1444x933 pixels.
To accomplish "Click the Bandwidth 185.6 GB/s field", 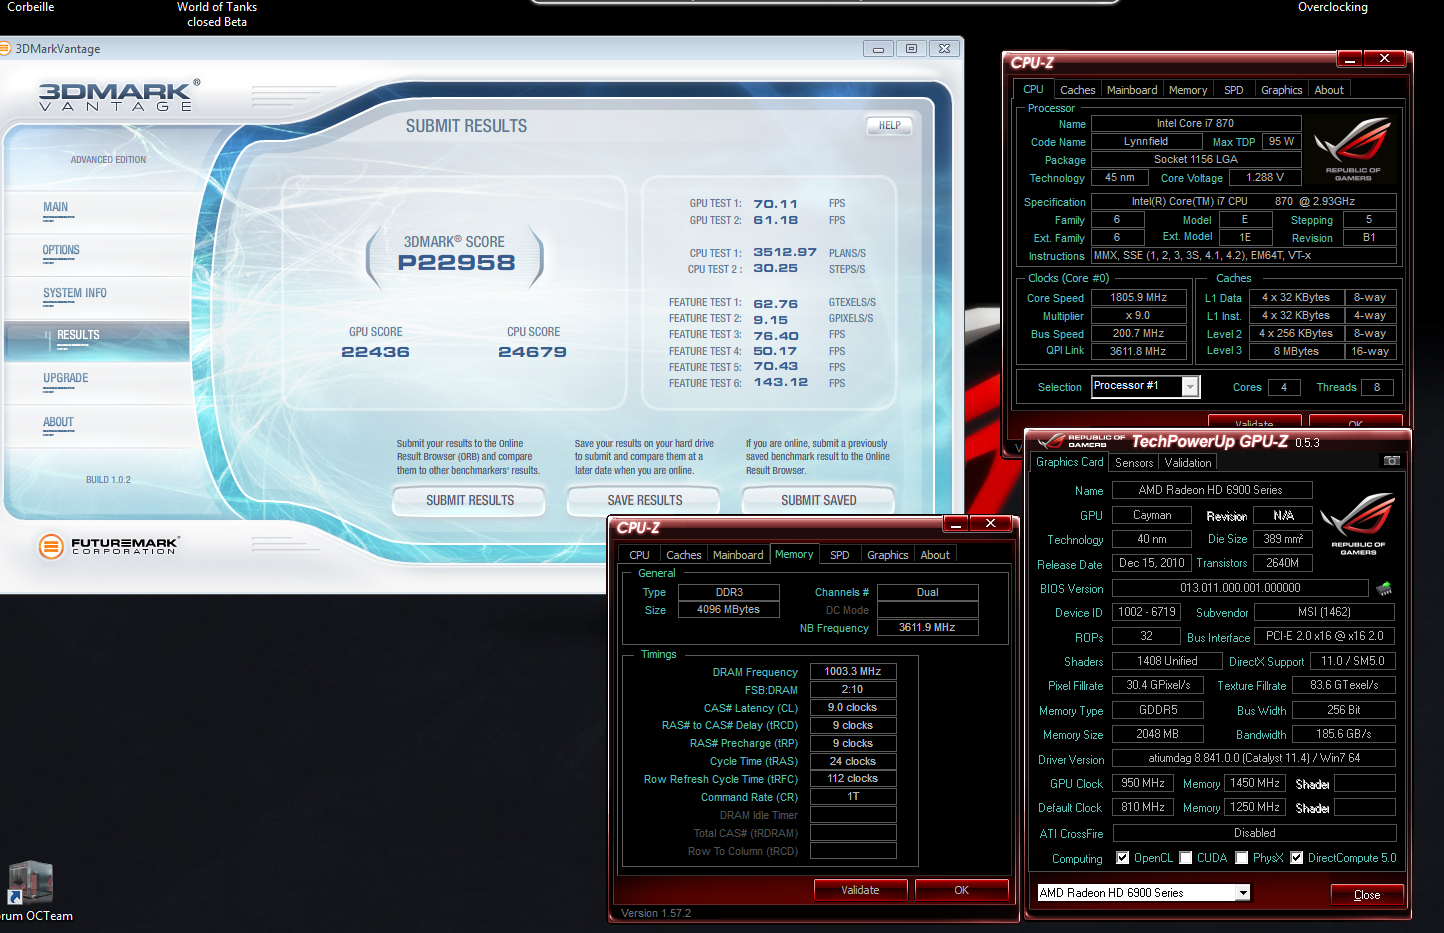I will [x=1343, y=734].
